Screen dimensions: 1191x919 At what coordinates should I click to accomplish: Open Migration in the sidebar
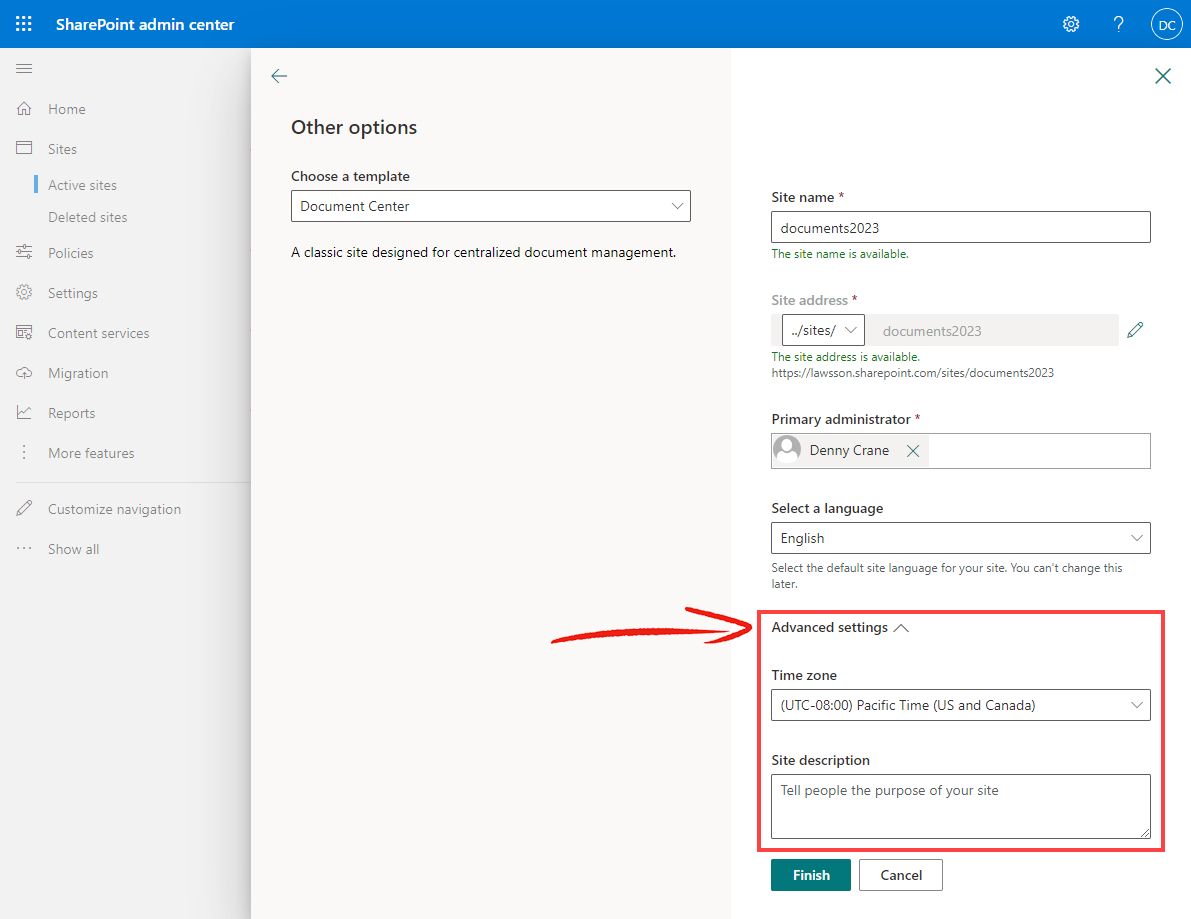pyautogui.click(x=77, y=373)
